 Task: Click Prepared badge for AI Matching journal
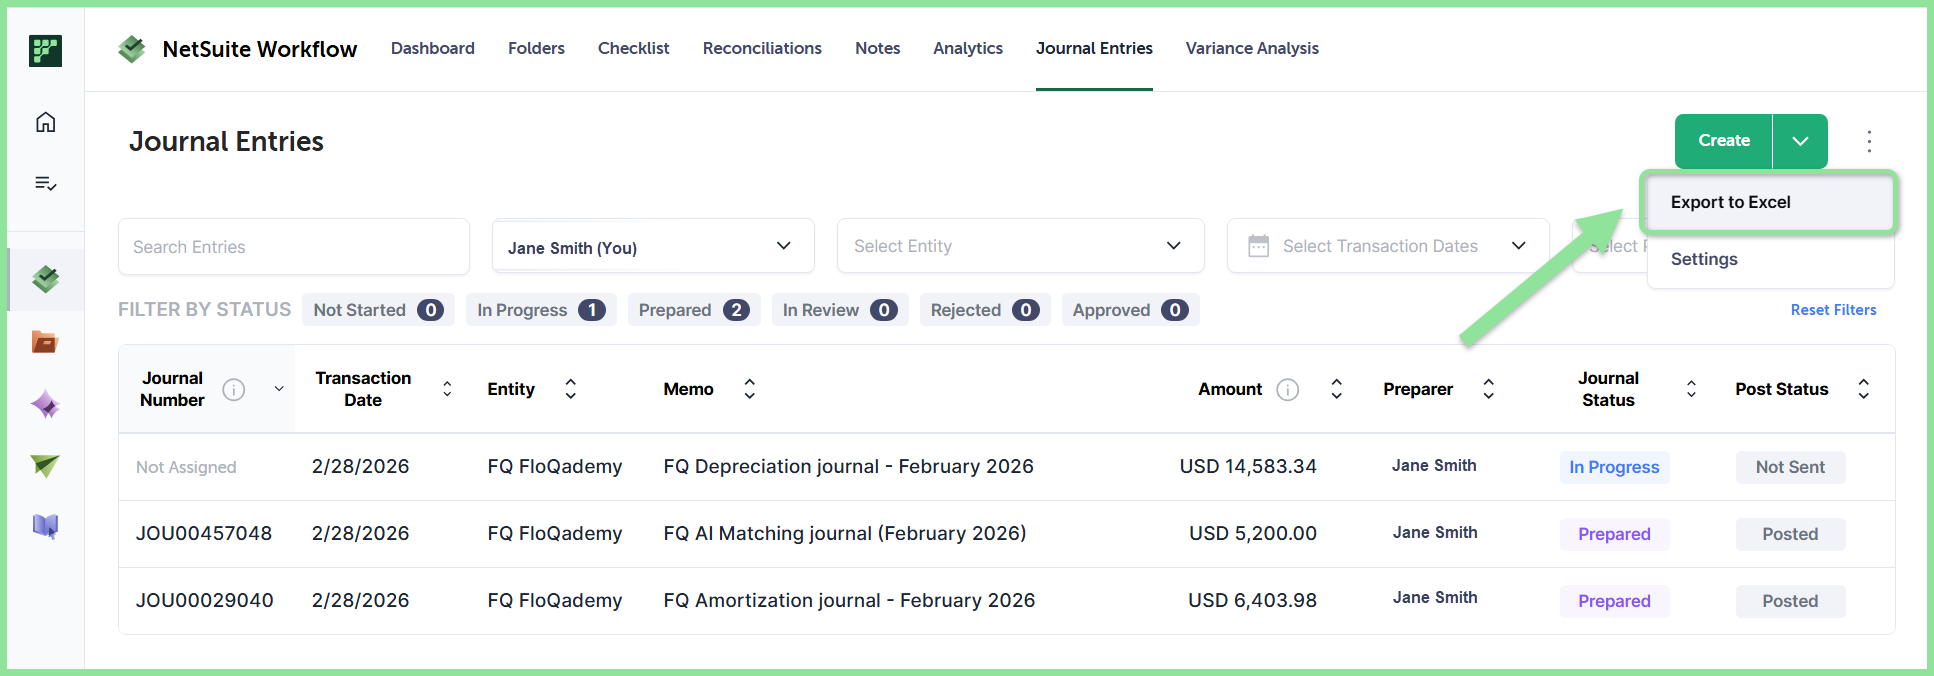1614,534
